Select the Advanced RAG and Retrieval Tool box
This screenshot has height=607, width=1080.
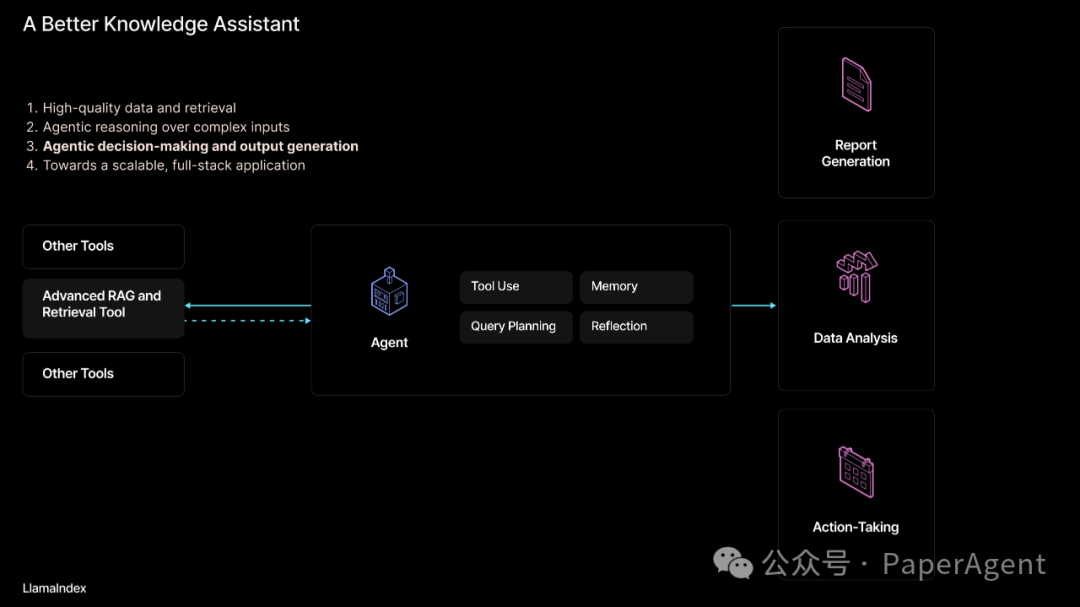point(103,305)
